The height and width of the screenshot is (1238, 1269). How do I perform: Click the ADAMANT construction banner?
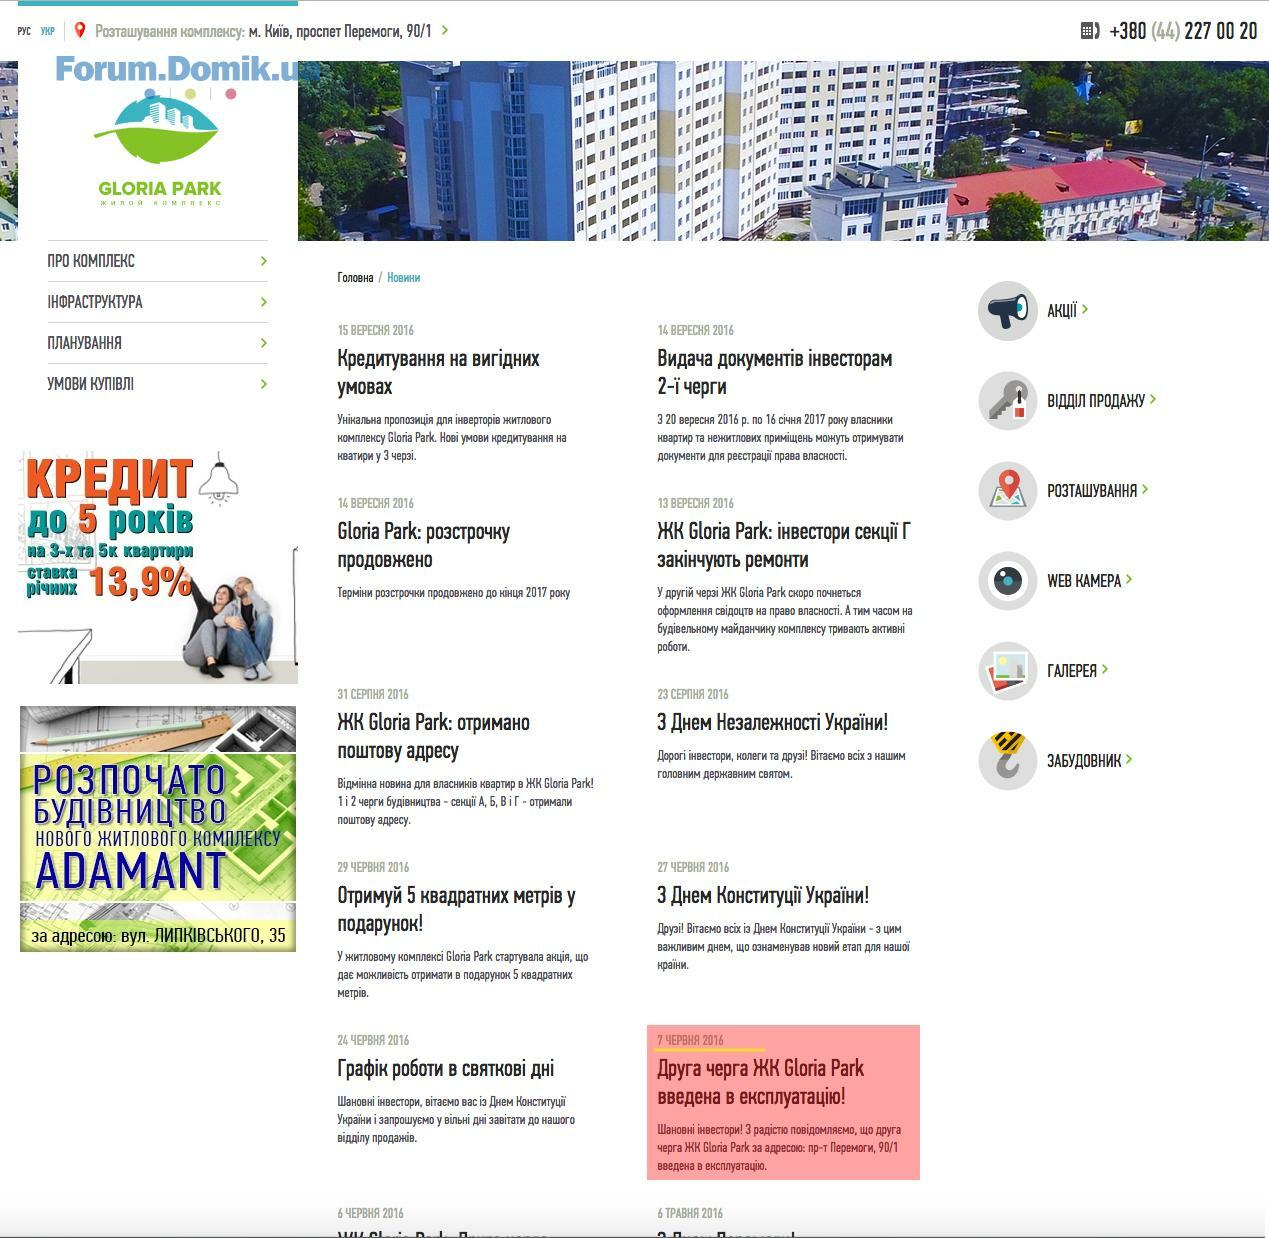point(158,829)
